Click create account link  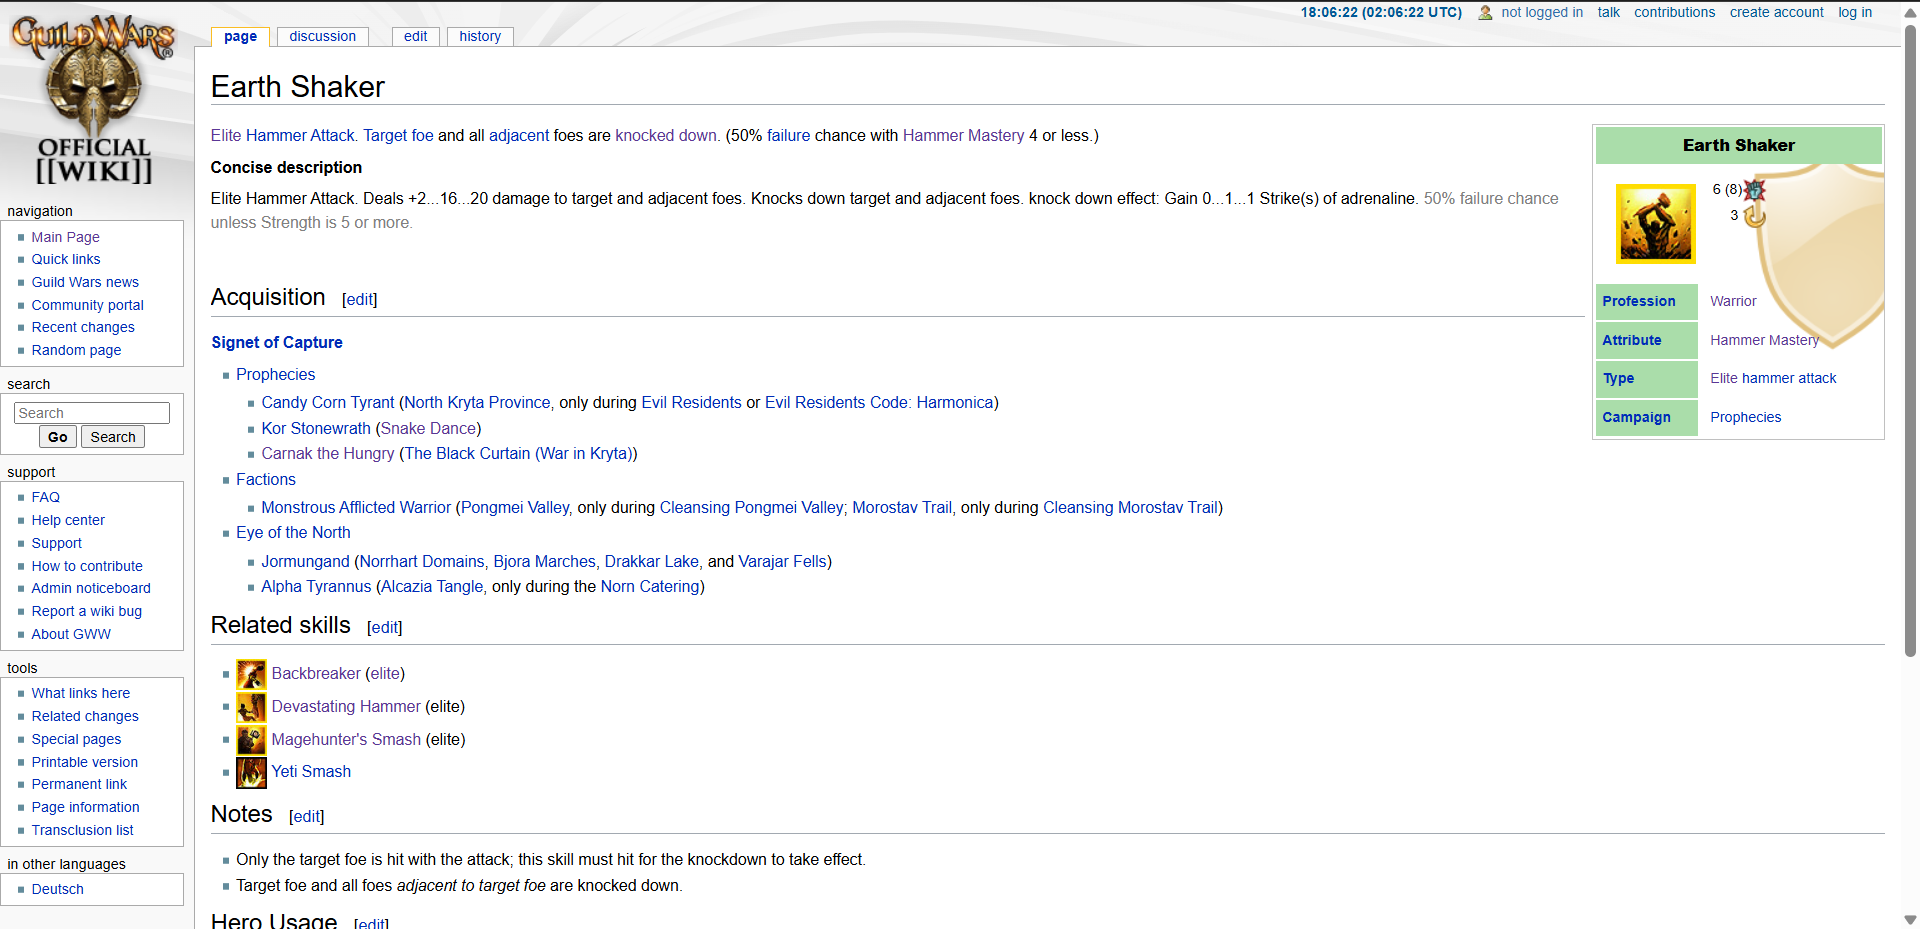tap(1776, 12)
